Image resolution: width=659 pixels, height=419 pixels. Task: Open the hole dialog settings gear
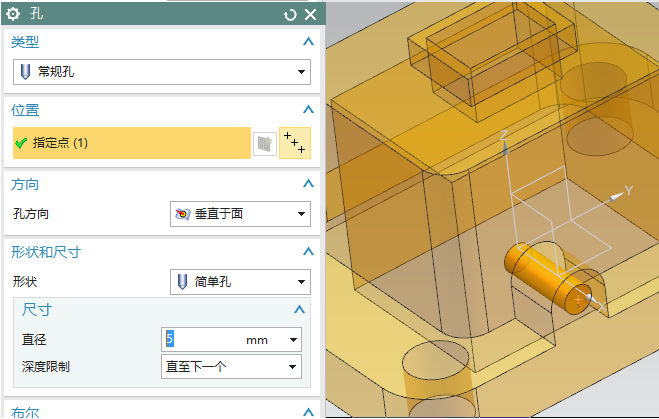[x=13, y=14]
